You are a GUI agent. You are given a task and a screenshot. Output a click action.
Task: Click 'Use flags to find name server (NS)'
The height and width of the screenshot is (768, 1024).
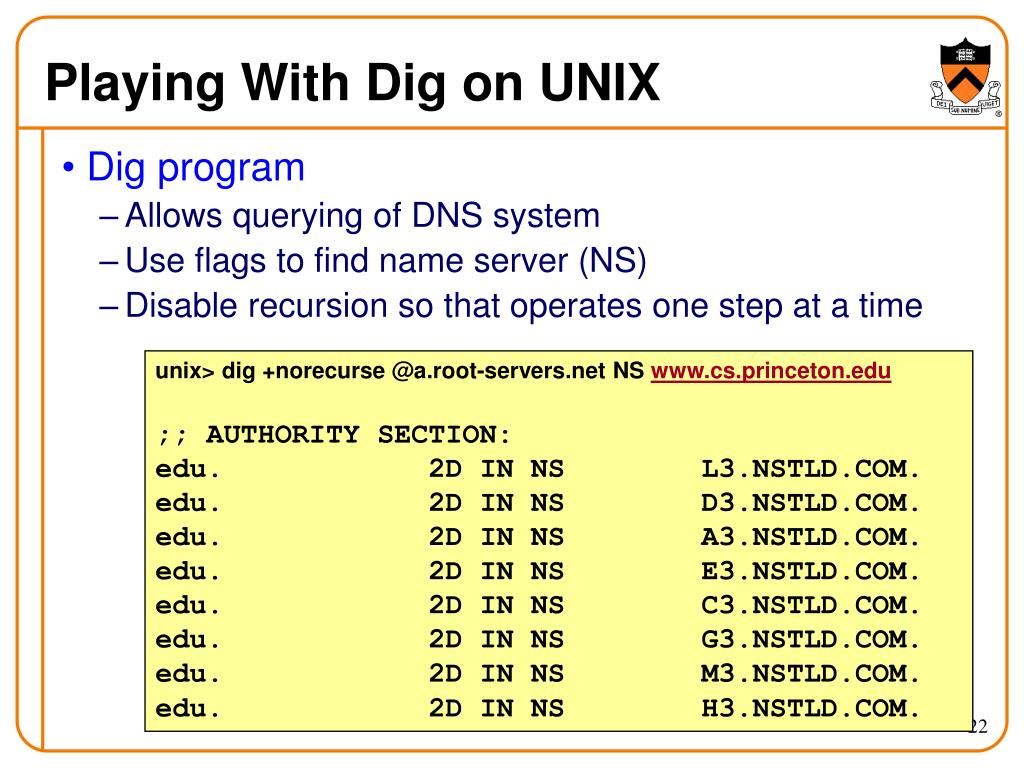(x=385, y=261)
